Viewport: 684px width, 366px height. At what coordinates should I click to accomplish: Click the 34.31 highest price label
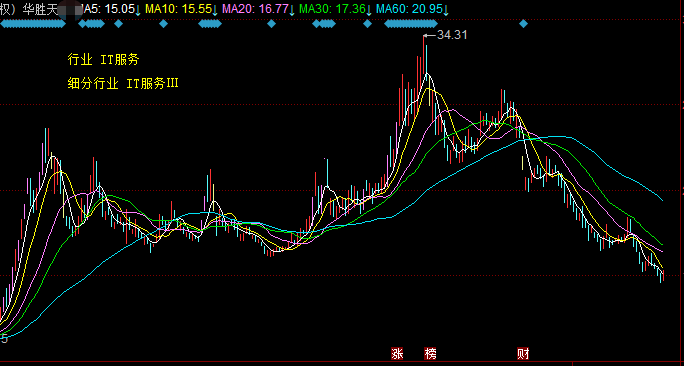click(452, 35)
